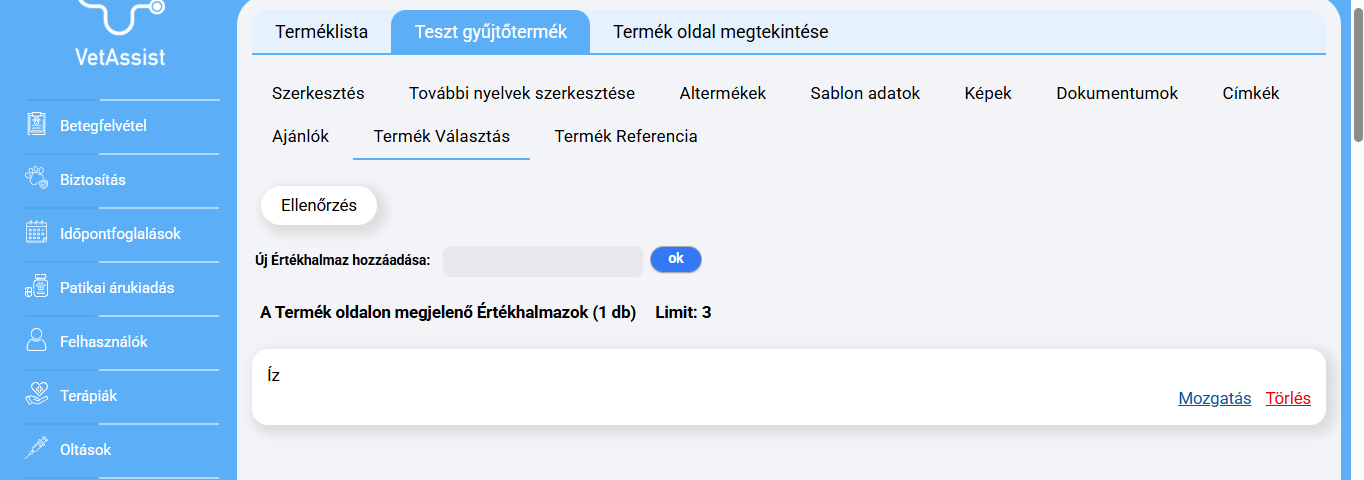Image resolution: width=1364 pixels, height=480 pixels.
Task: Switch to the Terméklista tab
Action: coord(321,32)
